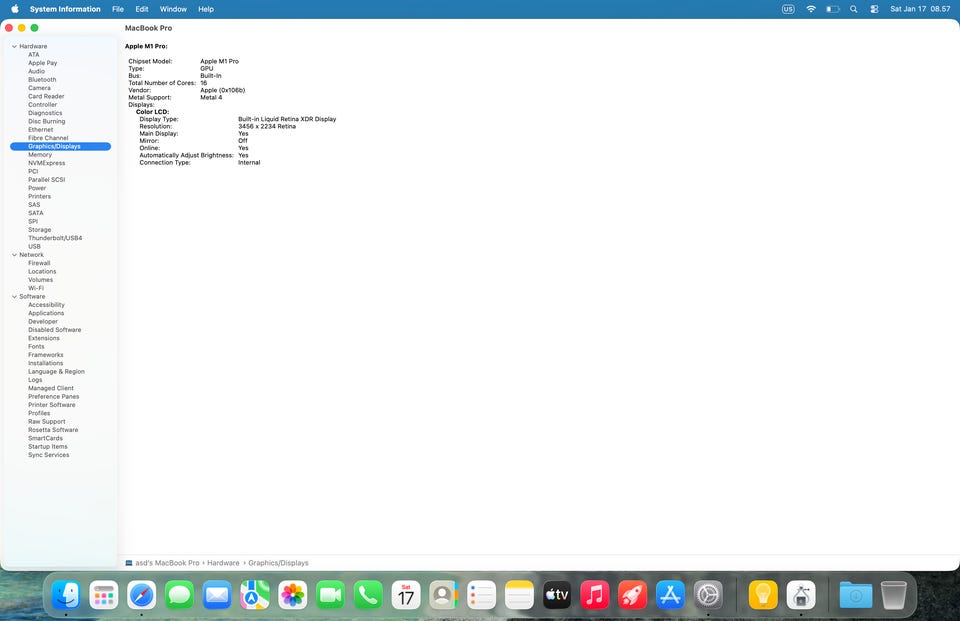Select Firewall under Network

click(39, 263)
